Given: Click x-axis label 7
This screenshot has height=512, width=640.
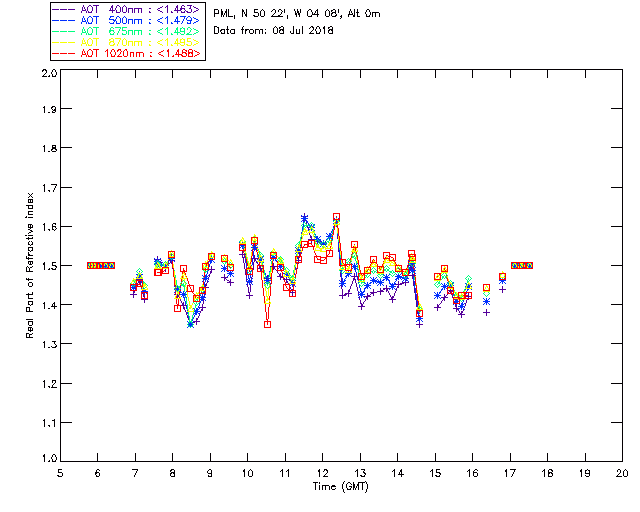Looking at the screenshot, I should pyautogui.click(x=135, y=473).
